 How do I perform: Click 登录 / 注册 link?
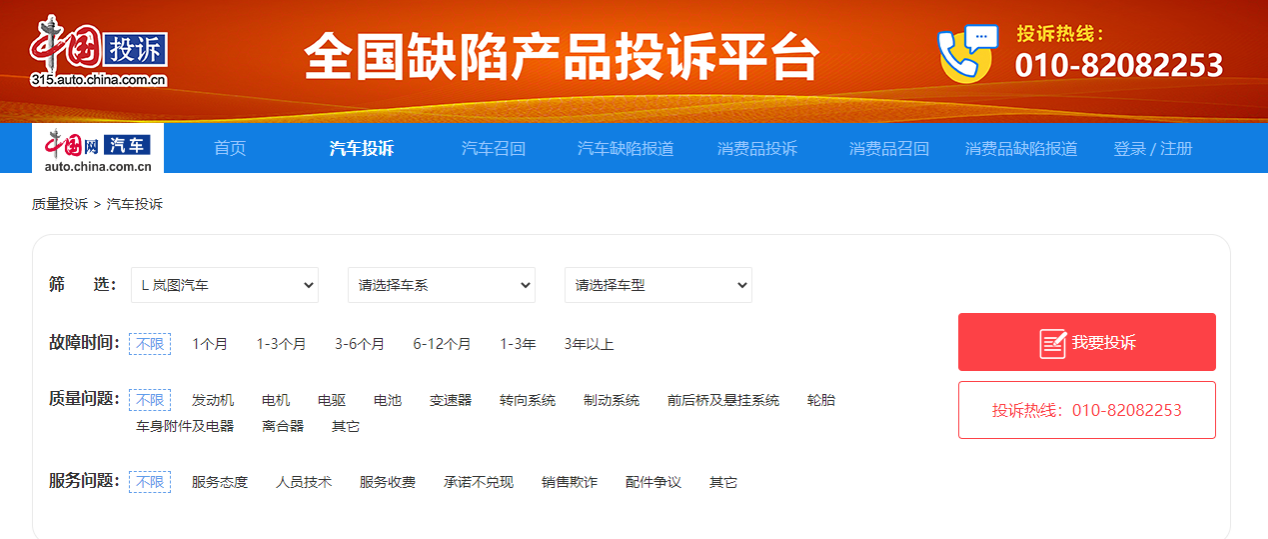[x=1153, y=149]
